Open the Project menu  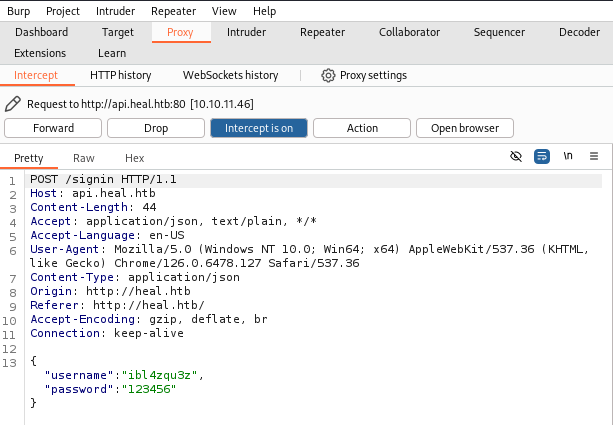tap(63, 11)
